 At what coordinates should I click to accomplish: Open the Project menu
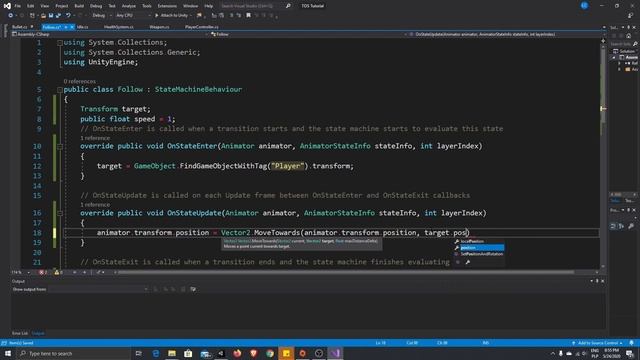pyautogui.click(x=62, y=6)
